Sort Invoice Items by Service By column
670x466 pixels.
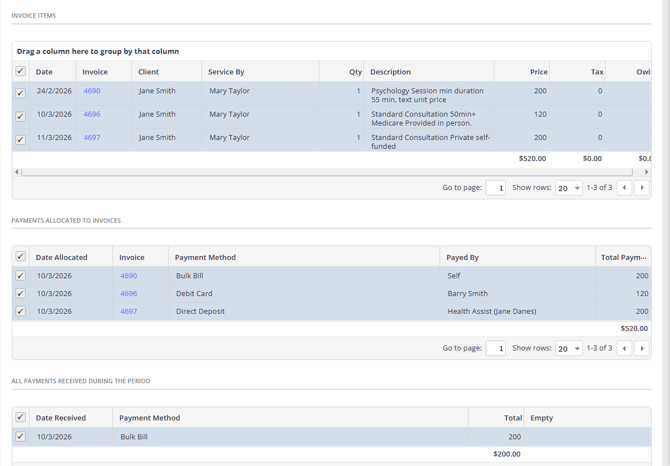click(x=226, y=72)
